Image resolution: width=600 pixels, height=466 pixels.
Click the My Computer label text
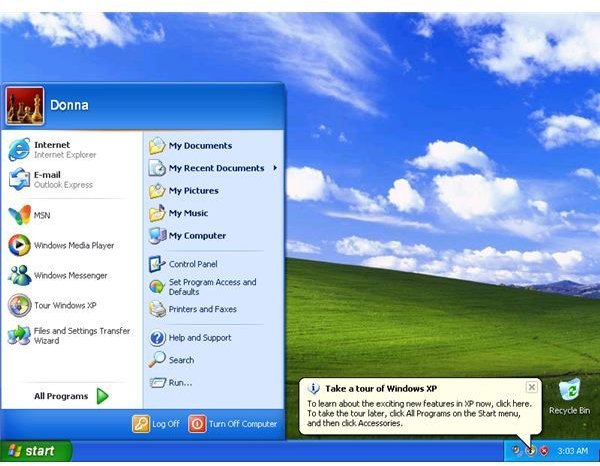point(197,236)
